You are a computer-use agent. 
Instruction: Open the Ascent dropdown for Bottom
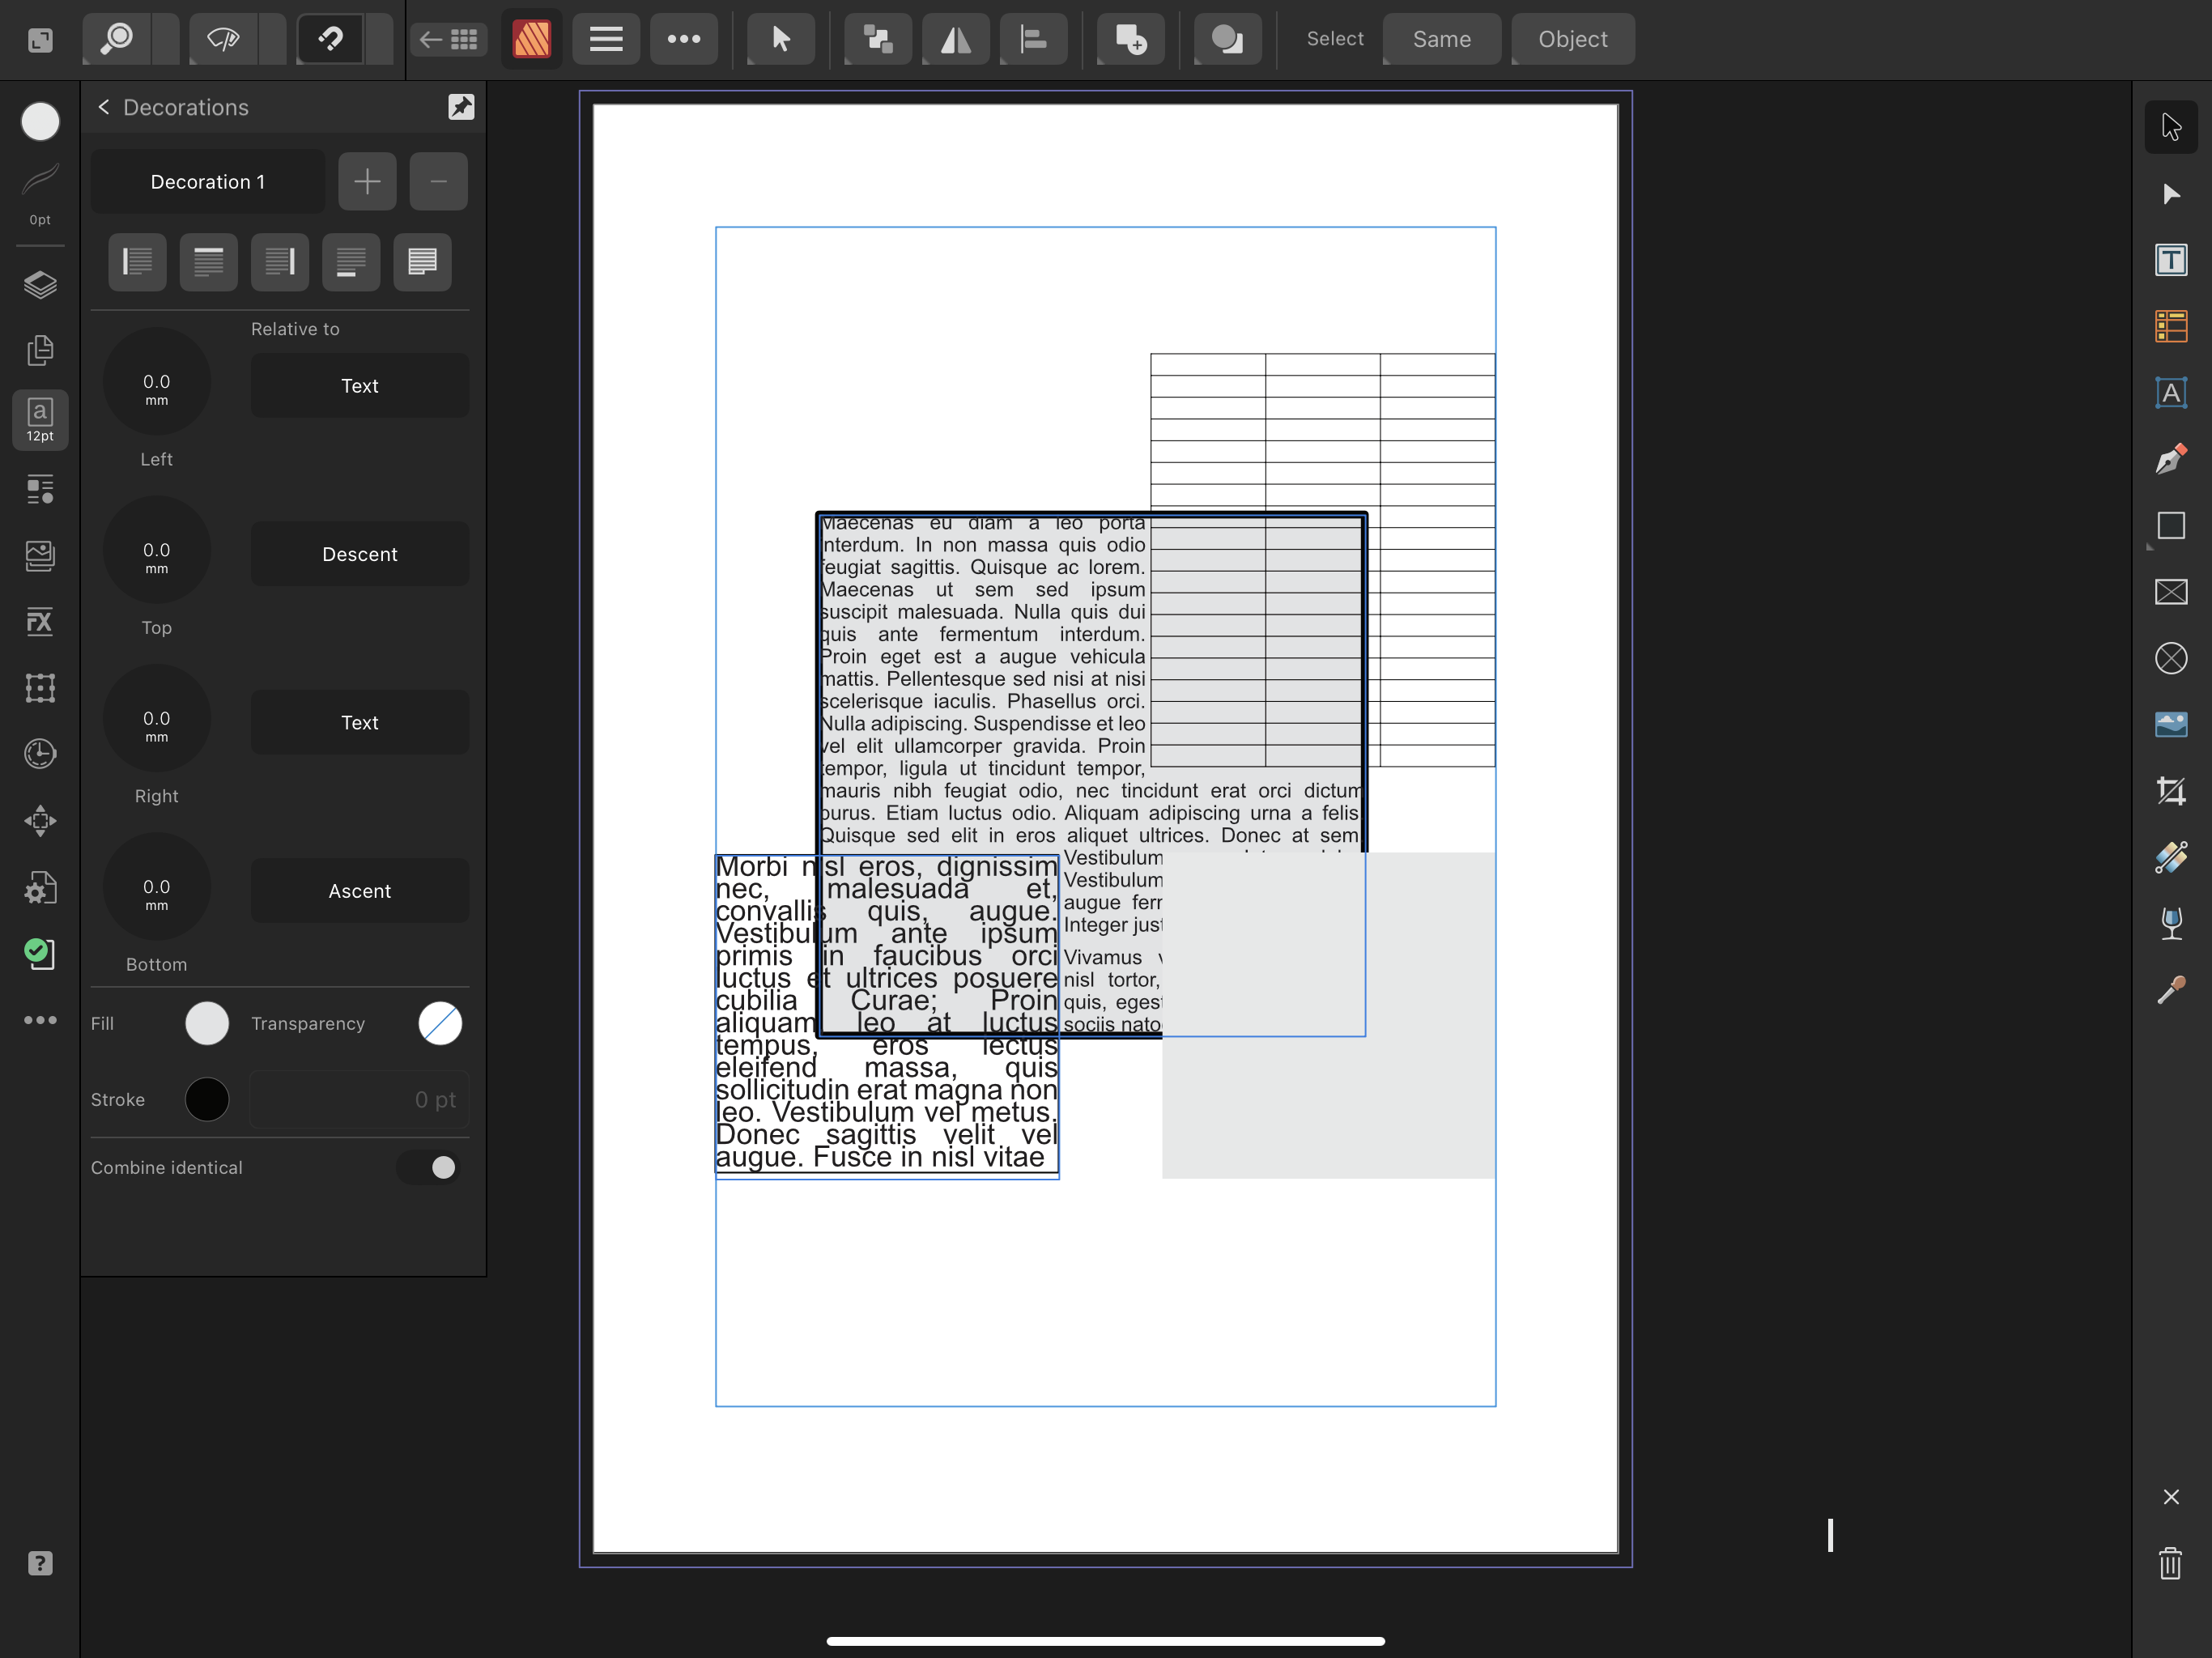[359, 891]
